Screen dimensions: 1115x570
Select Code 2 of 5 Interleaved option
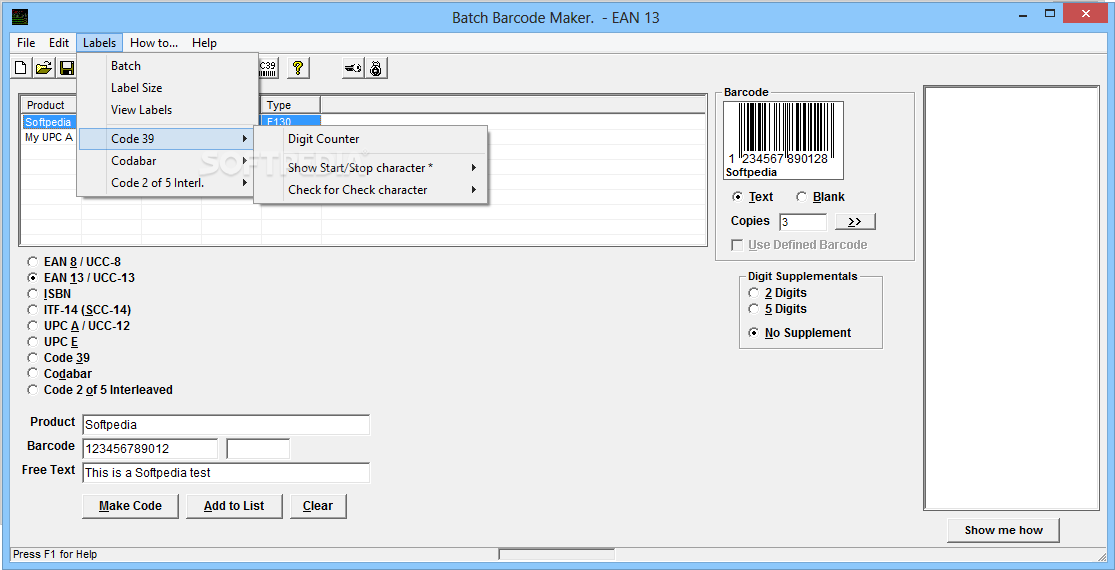pyautogui.click(x=33, y=389)
